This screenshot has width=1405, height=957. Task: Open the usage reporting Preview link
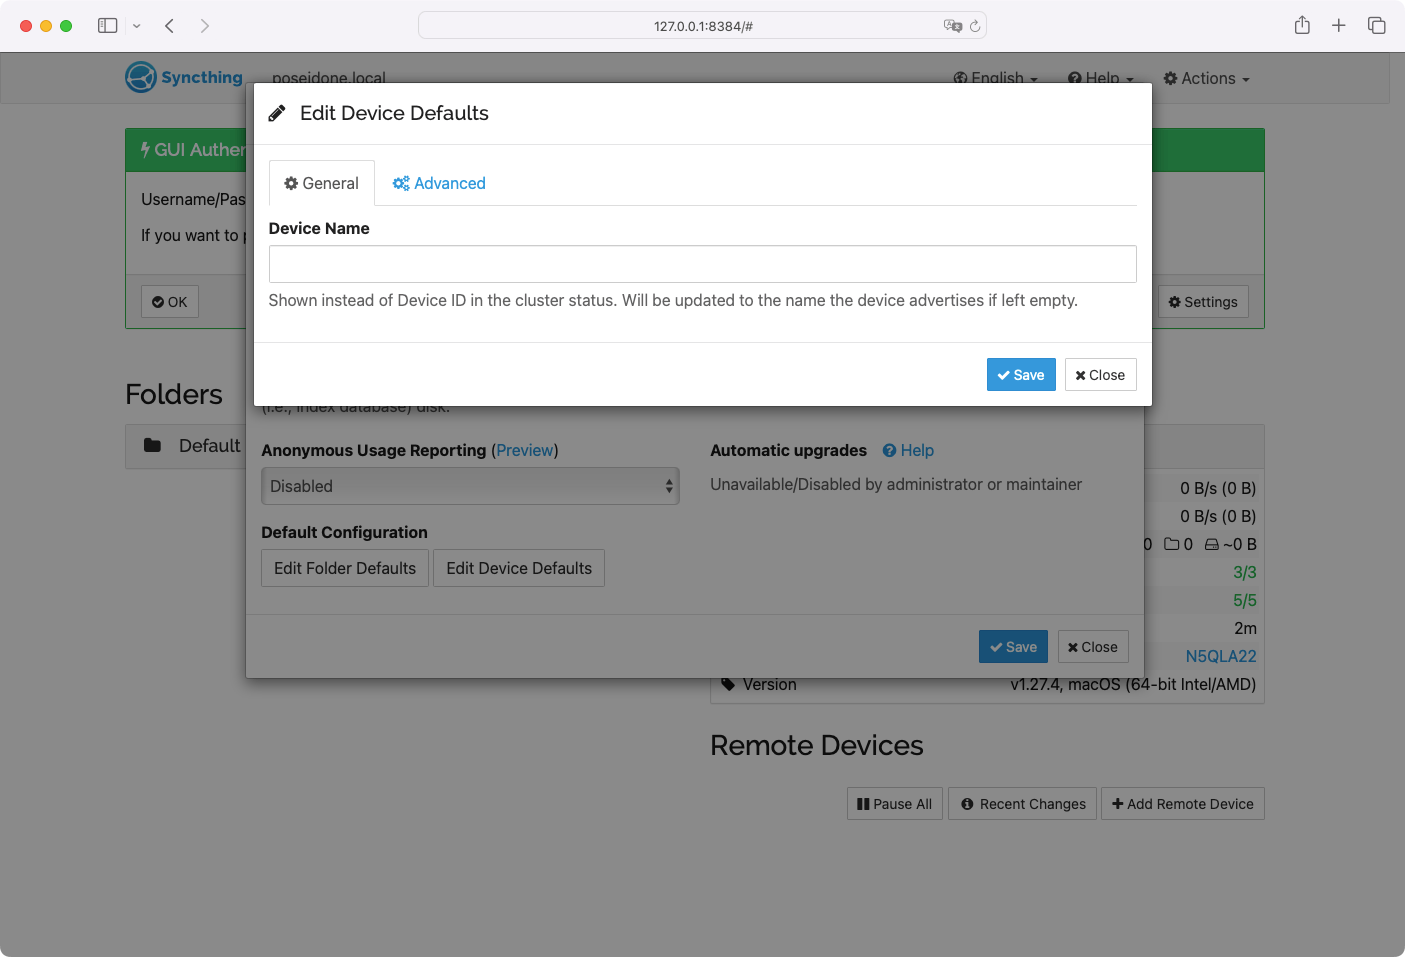click(x=525, y=450)
